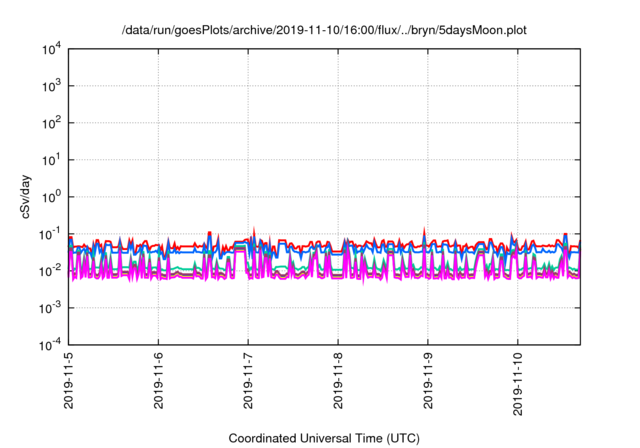Click the 10^-2 y-axis tick label
Viewport: 640px width, 448px height.
tap(50, 272)
